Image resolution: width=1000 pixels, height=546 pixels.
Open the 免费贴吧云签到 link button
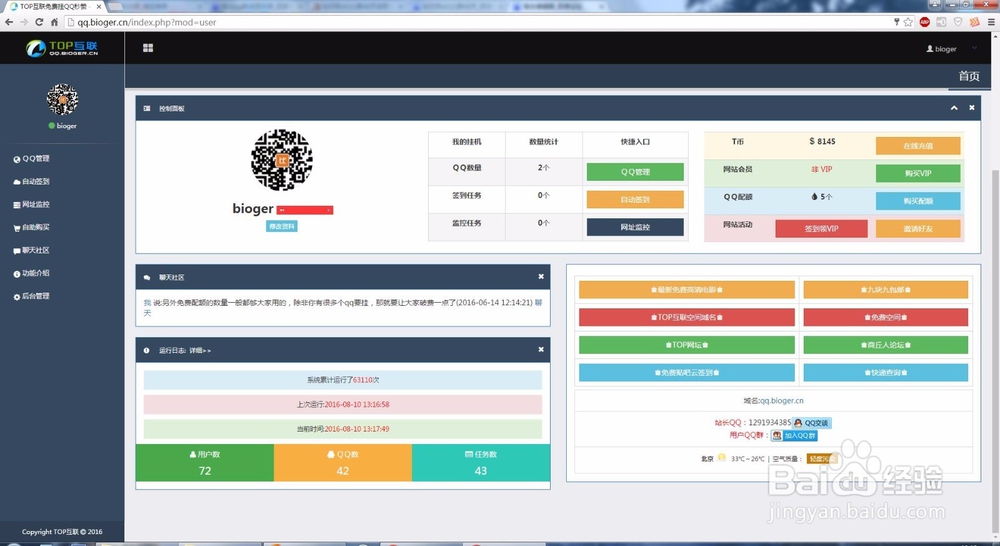click(687, 373)
